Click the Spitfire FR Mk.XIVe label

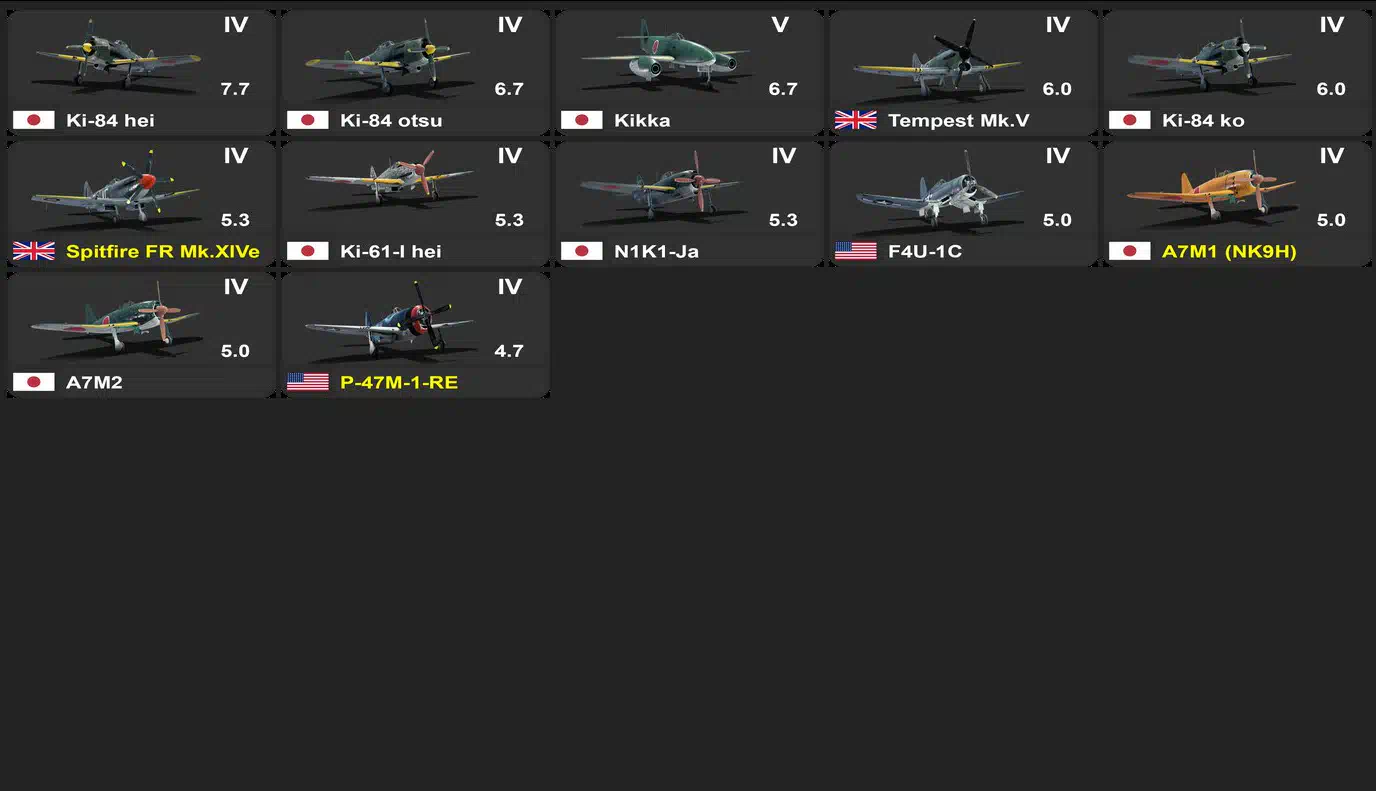pyautogui.click(x=162, y=251)
